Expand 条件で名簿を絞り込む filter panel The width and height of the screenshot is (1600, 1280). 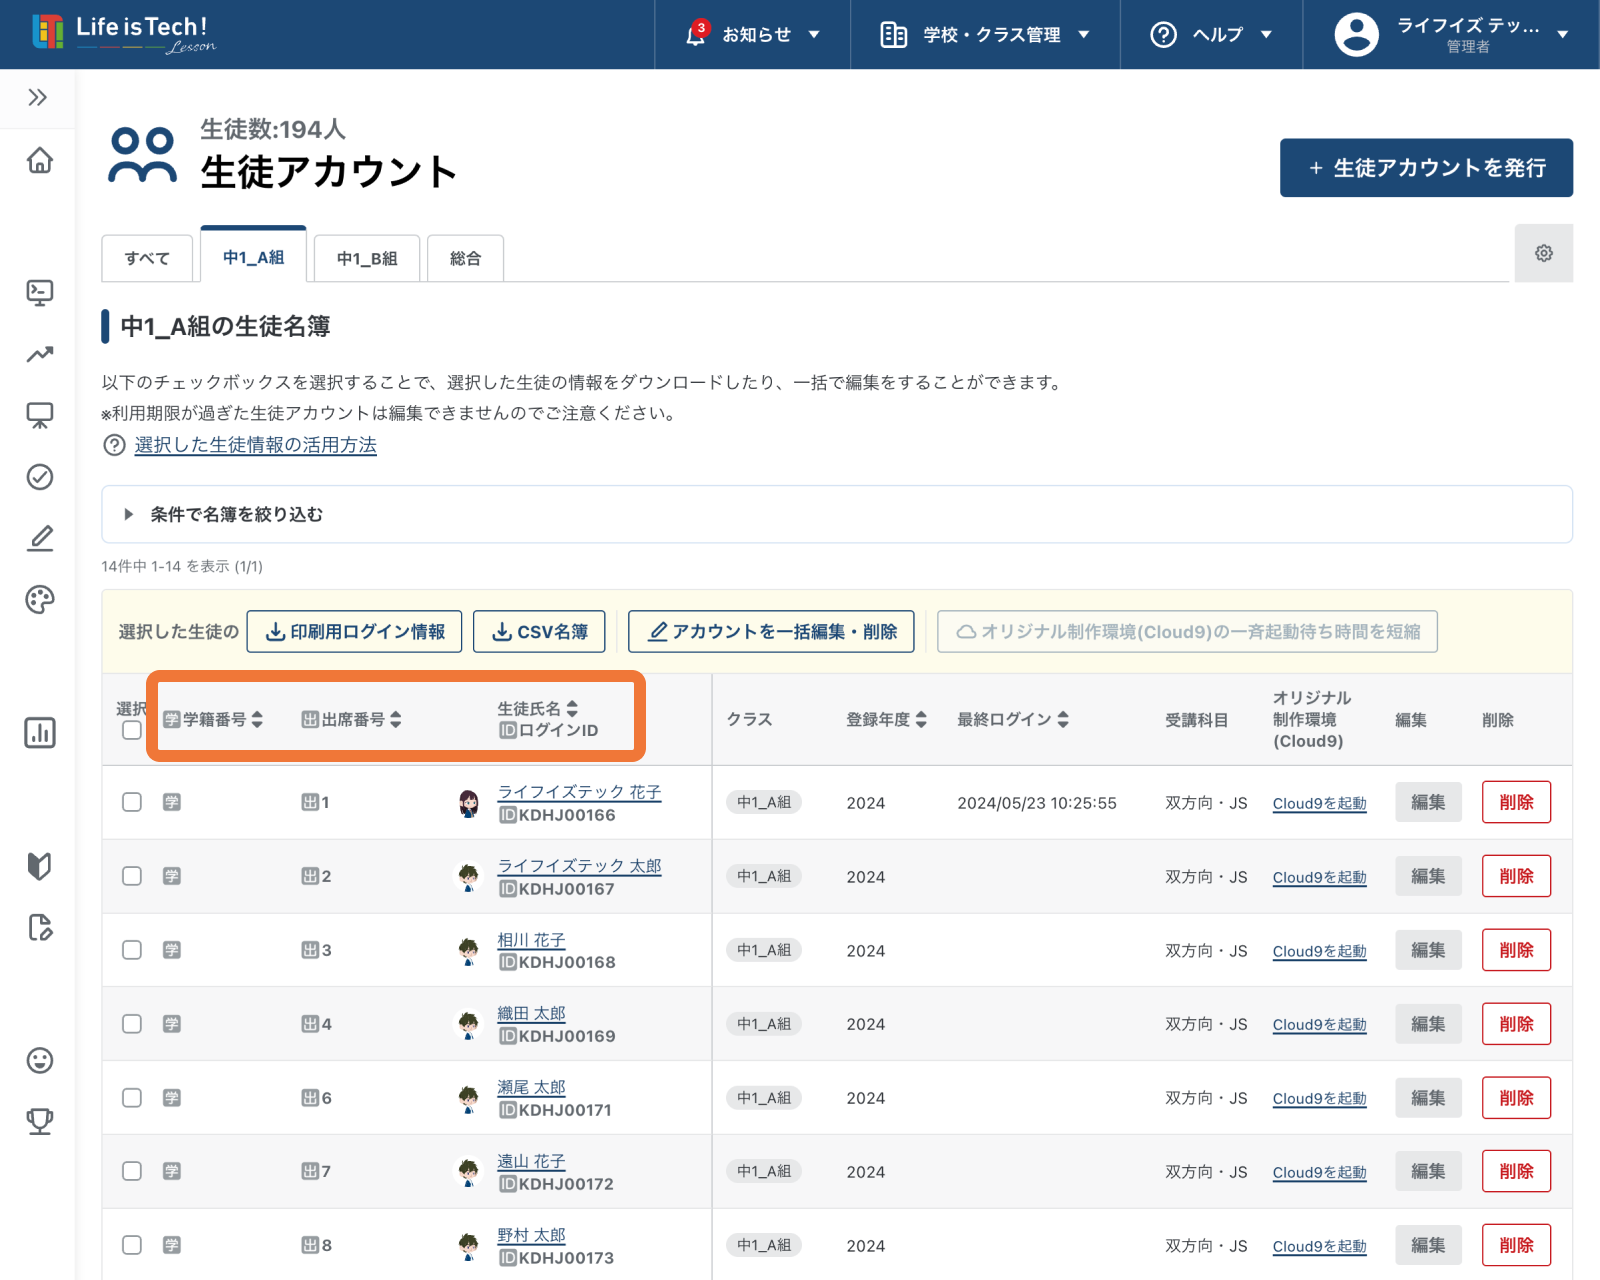click(236, 515)
